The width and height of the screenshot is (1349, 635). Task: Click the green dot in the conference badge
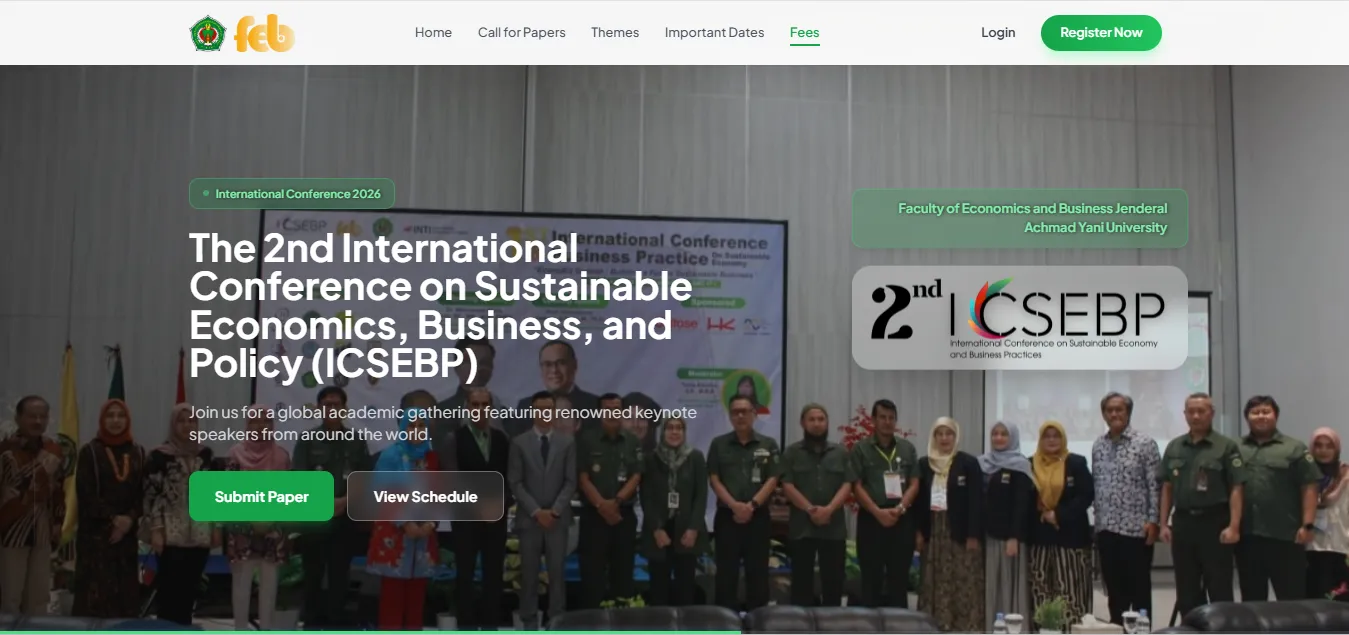click(x=206, y=193)
